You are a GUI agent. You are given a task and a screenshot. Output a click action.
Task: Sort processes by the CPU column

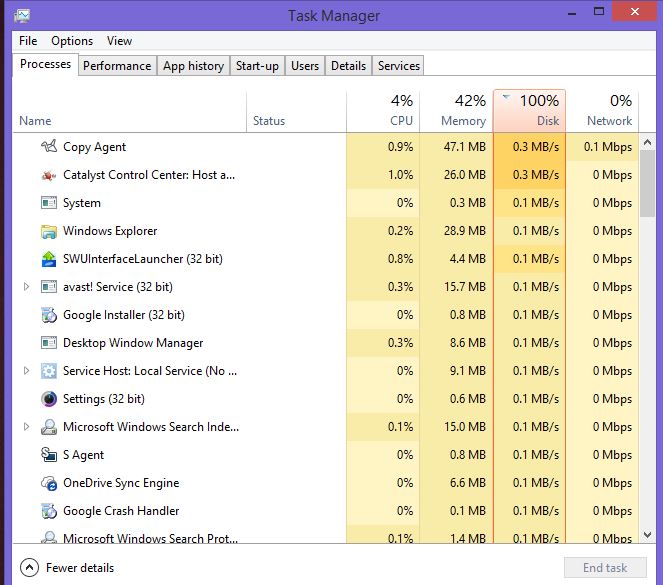[x=383, y=111]
